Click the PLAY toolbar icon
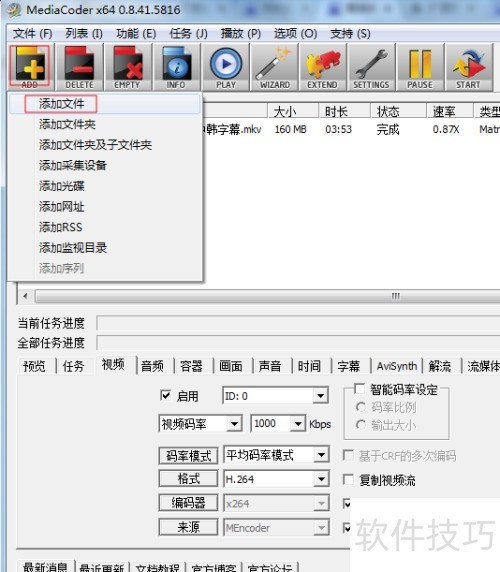 click(x=226, y=67)
